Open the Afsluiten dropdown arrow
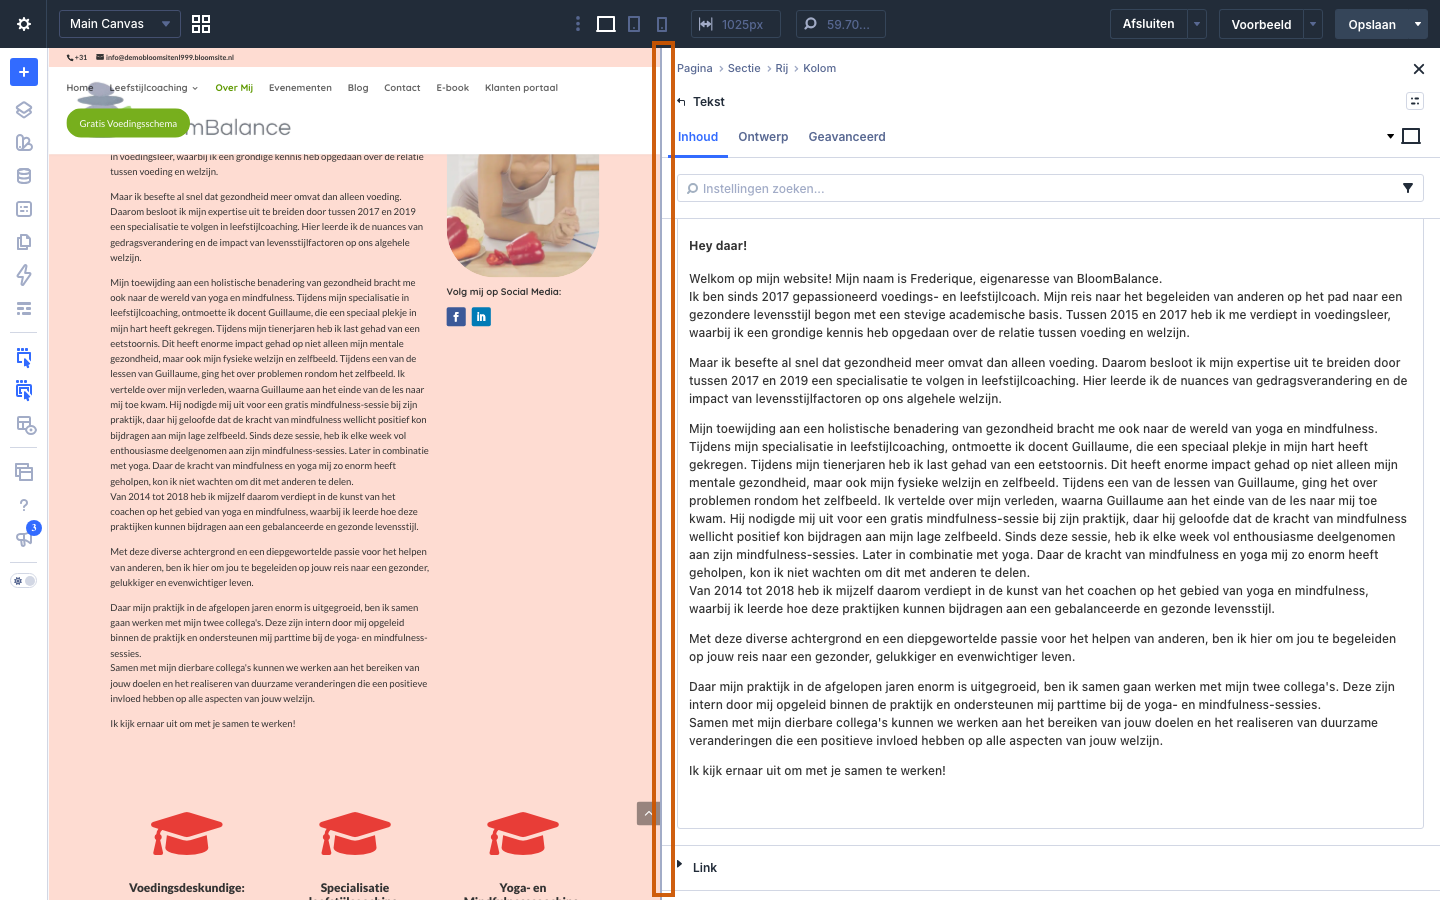 pos(1197,24)
